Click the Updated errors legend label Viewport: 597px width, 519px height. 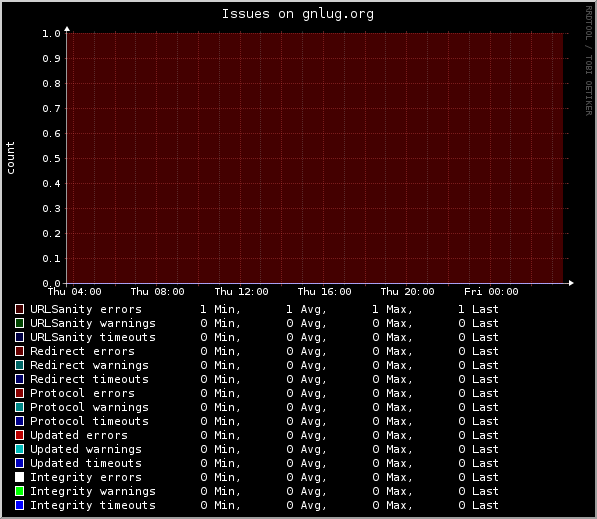point(79,435)
